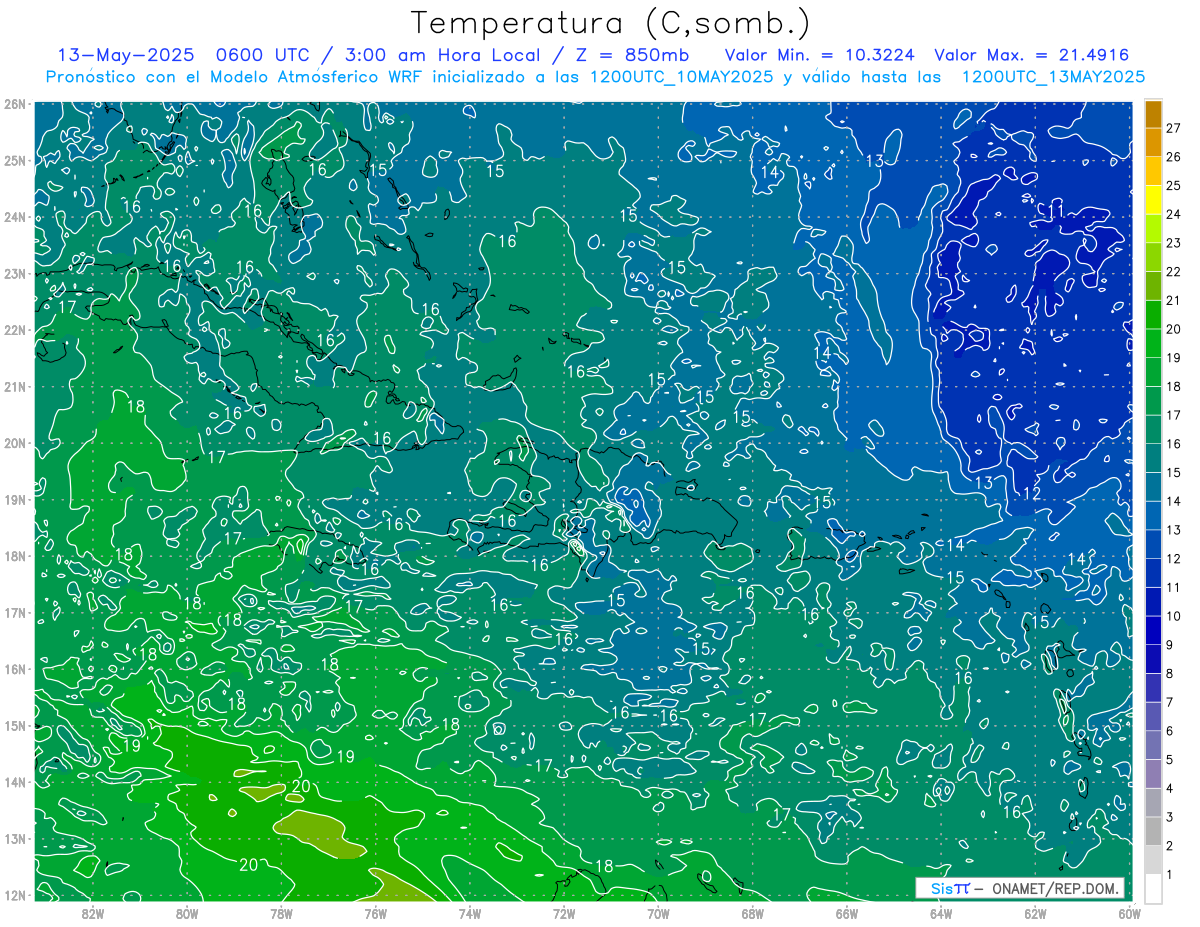Click the "76W" longitude axis label
The image size is (1200, 927).
coord(375,912)
